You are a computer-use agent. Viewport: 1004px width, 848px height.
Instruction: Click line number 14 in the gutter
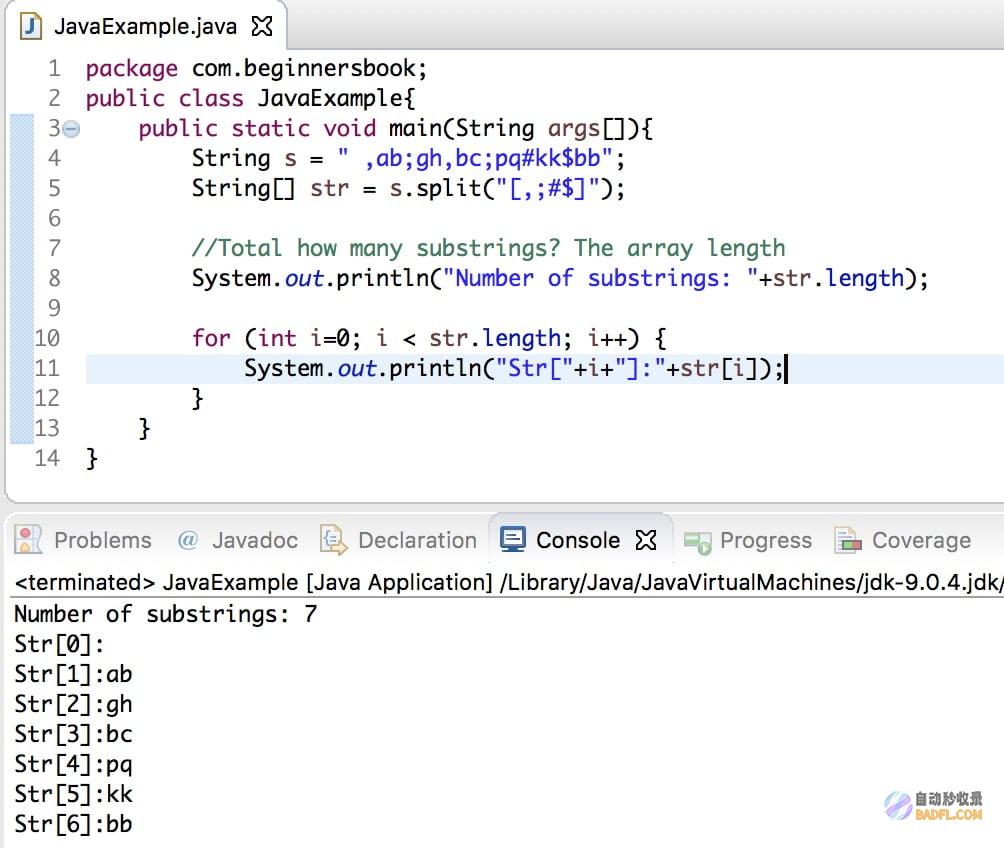tap(47, 458)
